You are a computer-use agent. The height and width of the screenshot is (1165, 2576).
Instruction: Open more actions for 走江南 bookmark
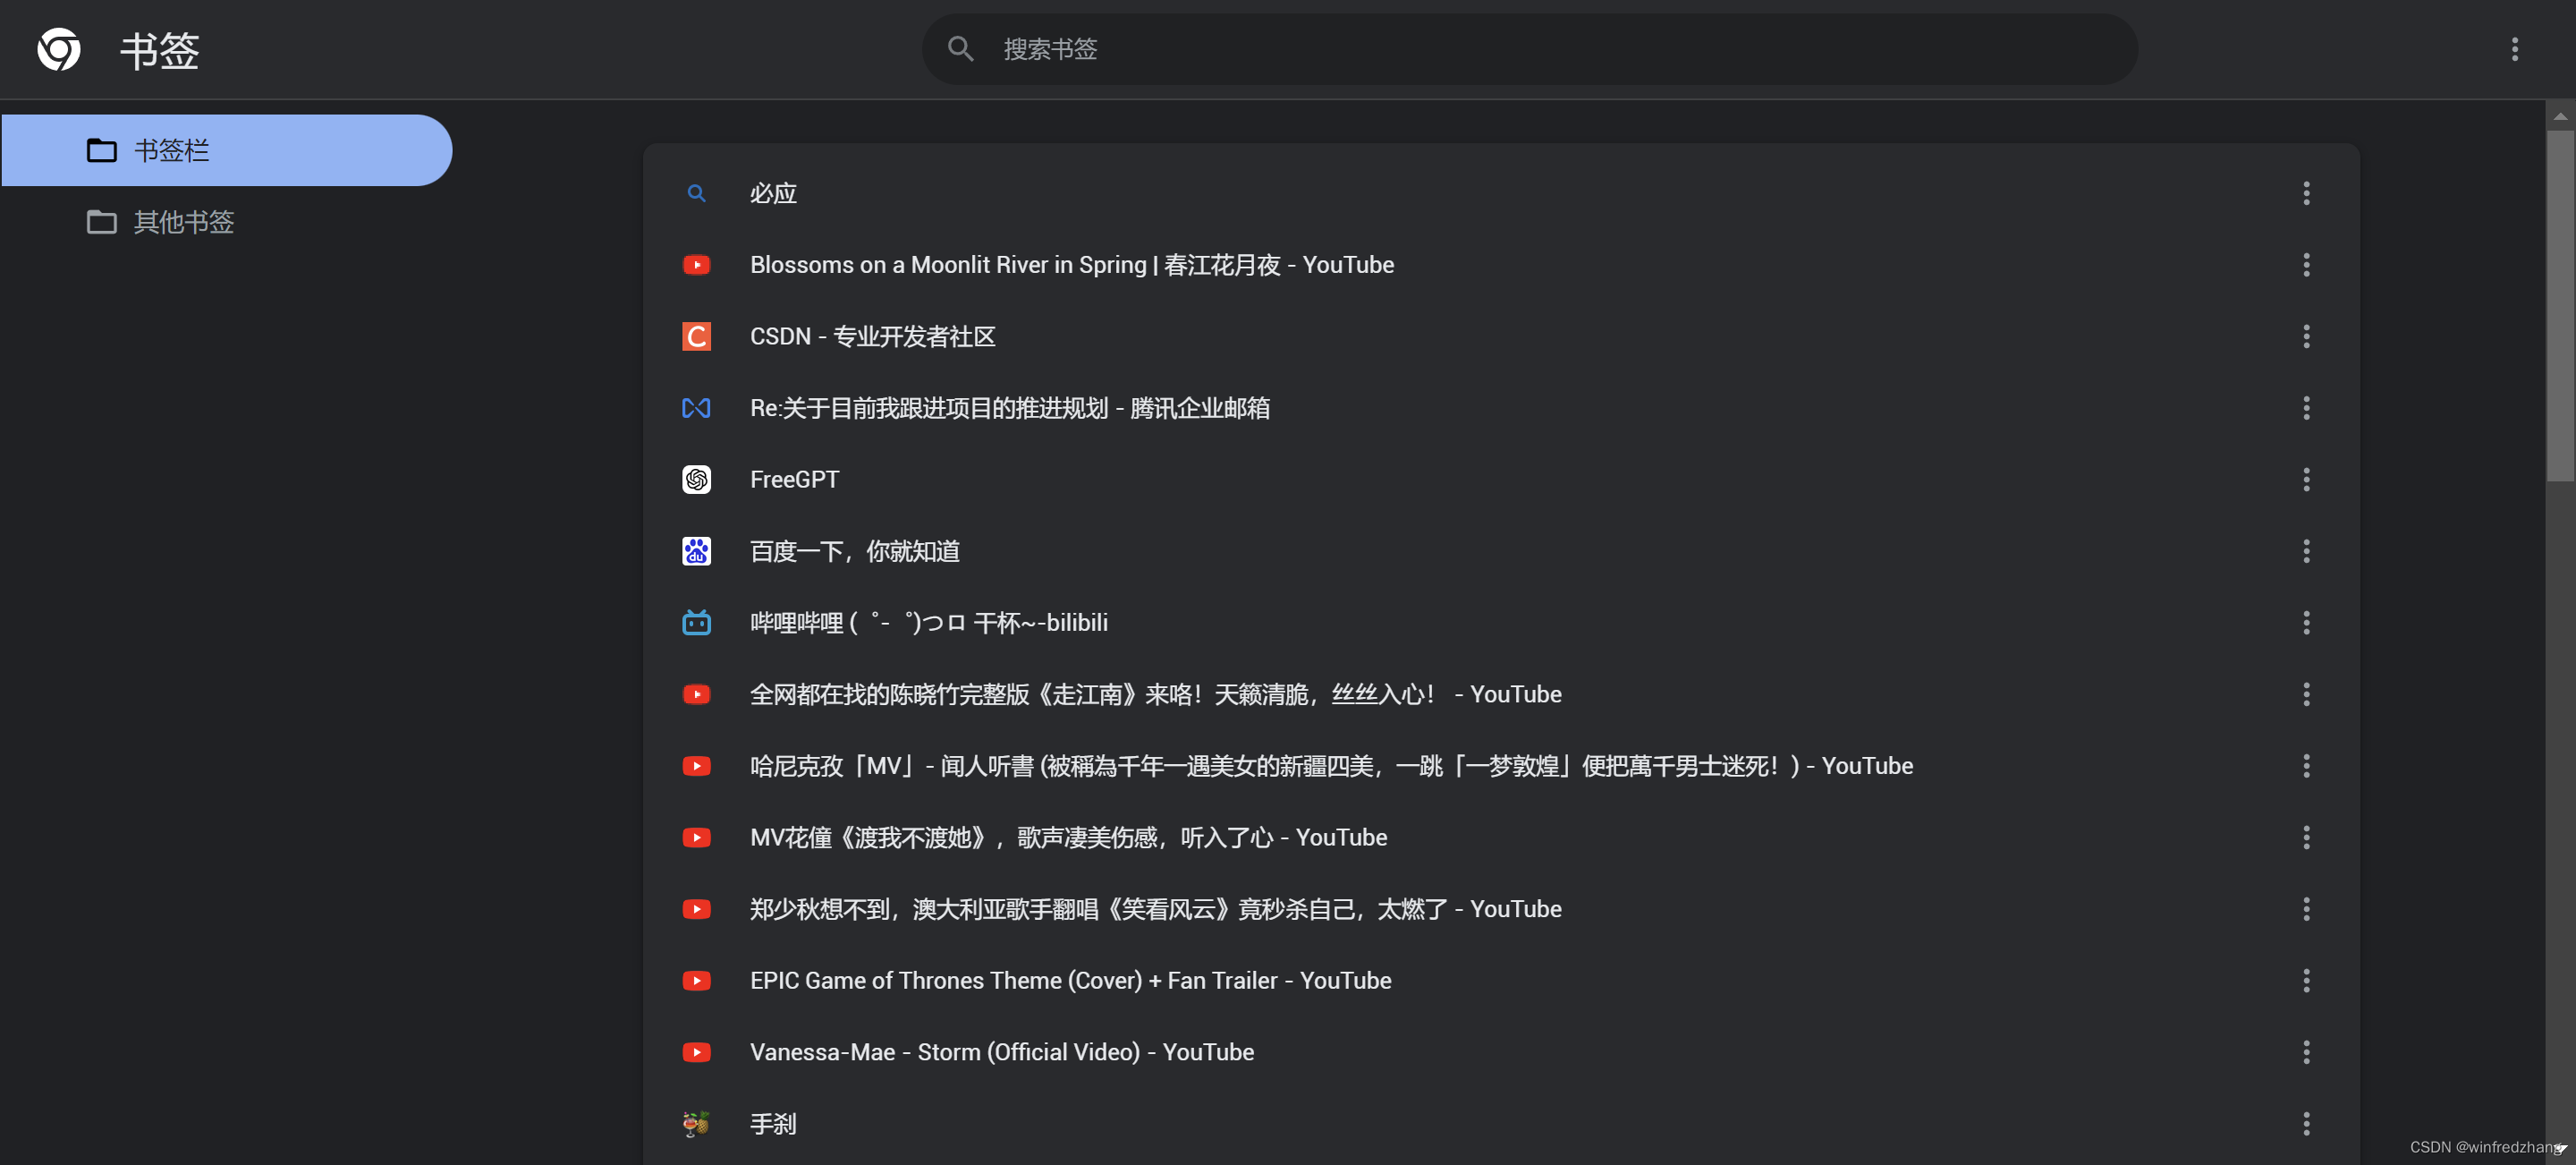(2306, 694)
